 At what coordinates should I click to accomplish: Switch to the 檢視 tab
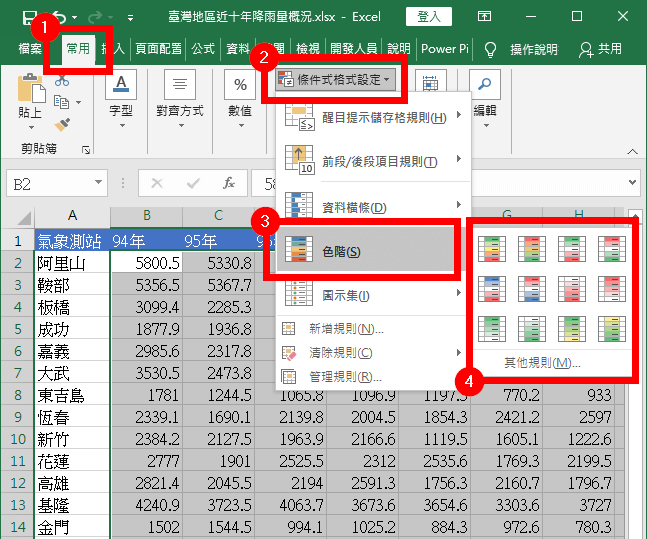coord(308,49)
